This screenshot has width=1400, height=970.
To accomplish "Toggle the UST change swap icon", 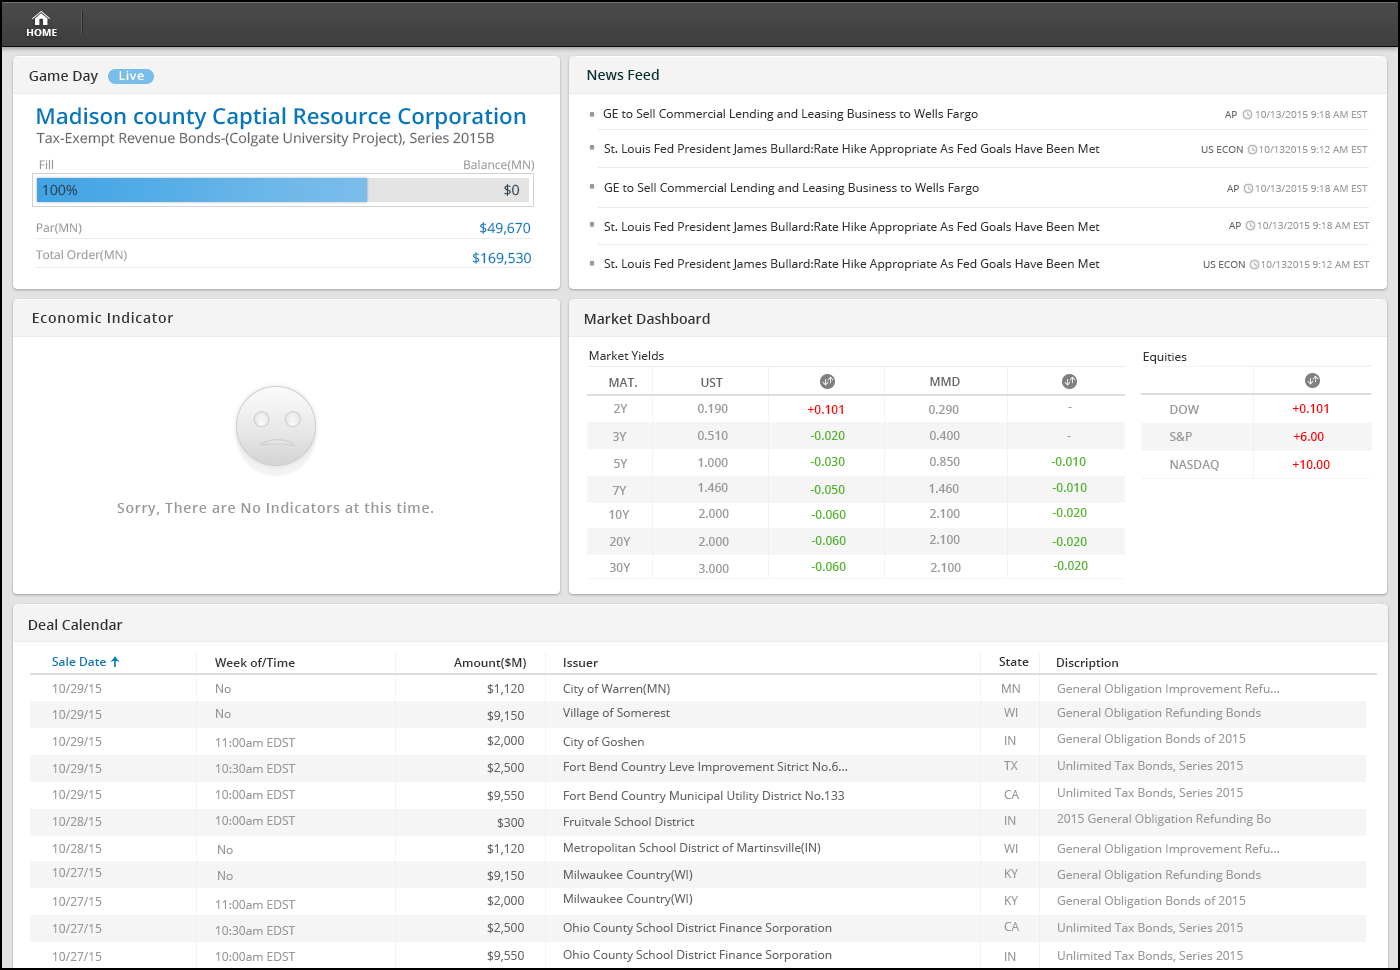I will (x=827, y=381).
